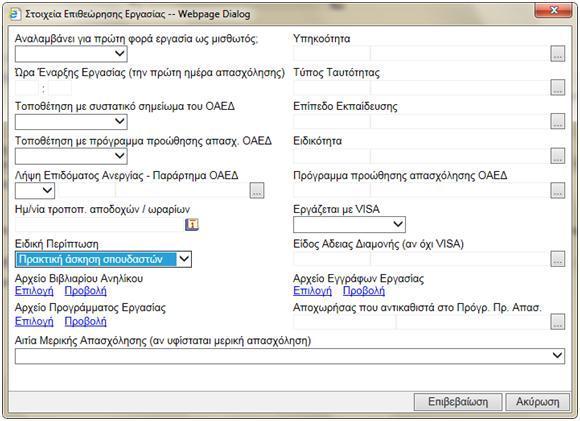Click Επιβεβαίωση button
580x421 pixels.
458,402
